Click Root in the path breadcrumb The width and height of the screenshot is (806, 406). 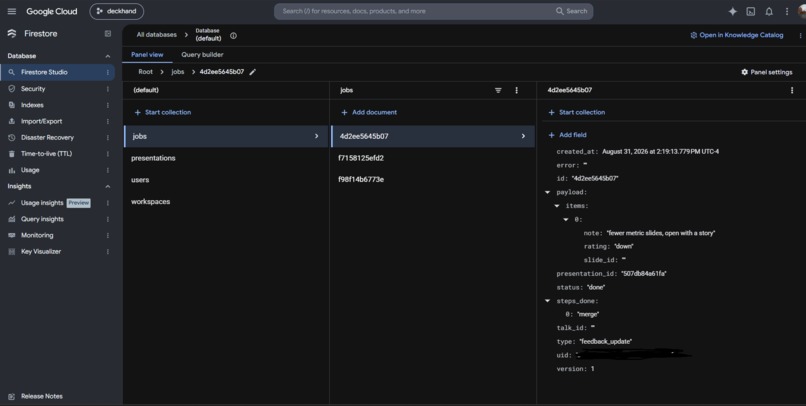pyautogui.click(x=145, y=72)
